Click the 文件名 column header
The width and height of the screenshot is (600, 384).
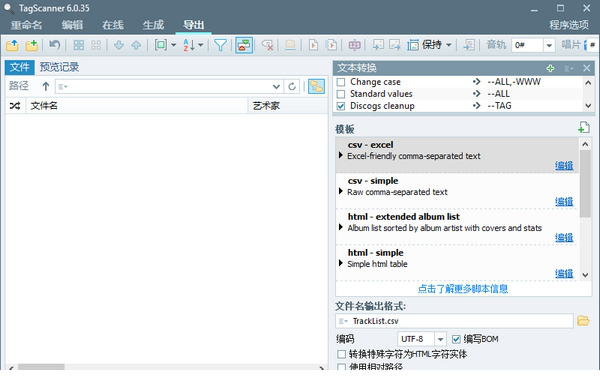pos(137,106)
